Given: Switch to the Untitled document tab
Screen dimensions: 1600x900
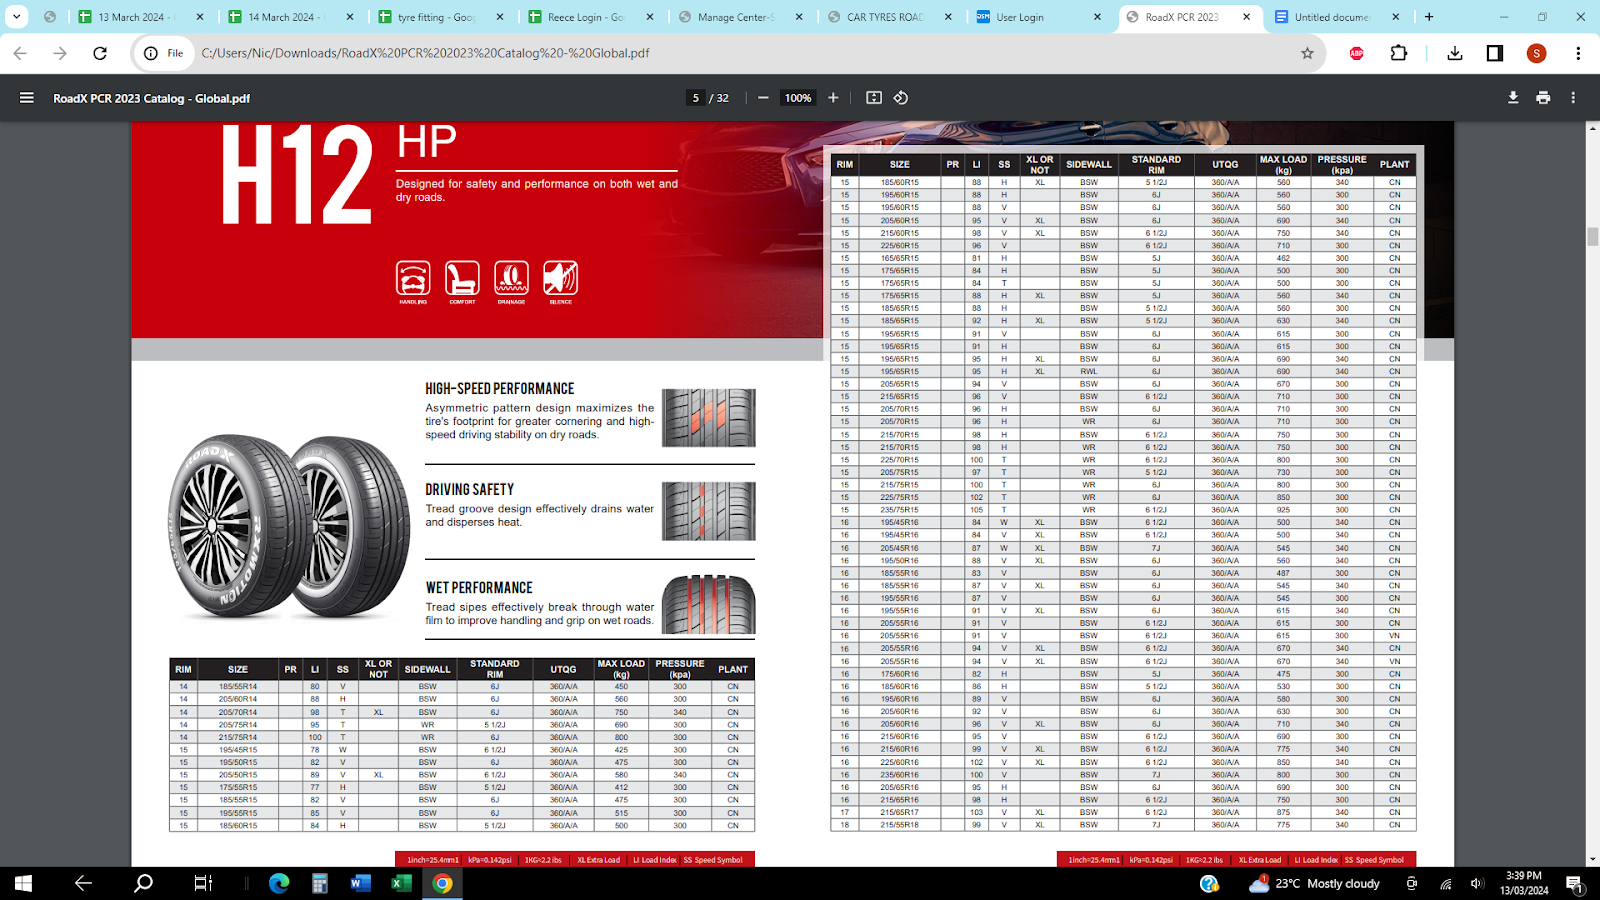Looking at the screenshot, I should [x=1339, y=17].
